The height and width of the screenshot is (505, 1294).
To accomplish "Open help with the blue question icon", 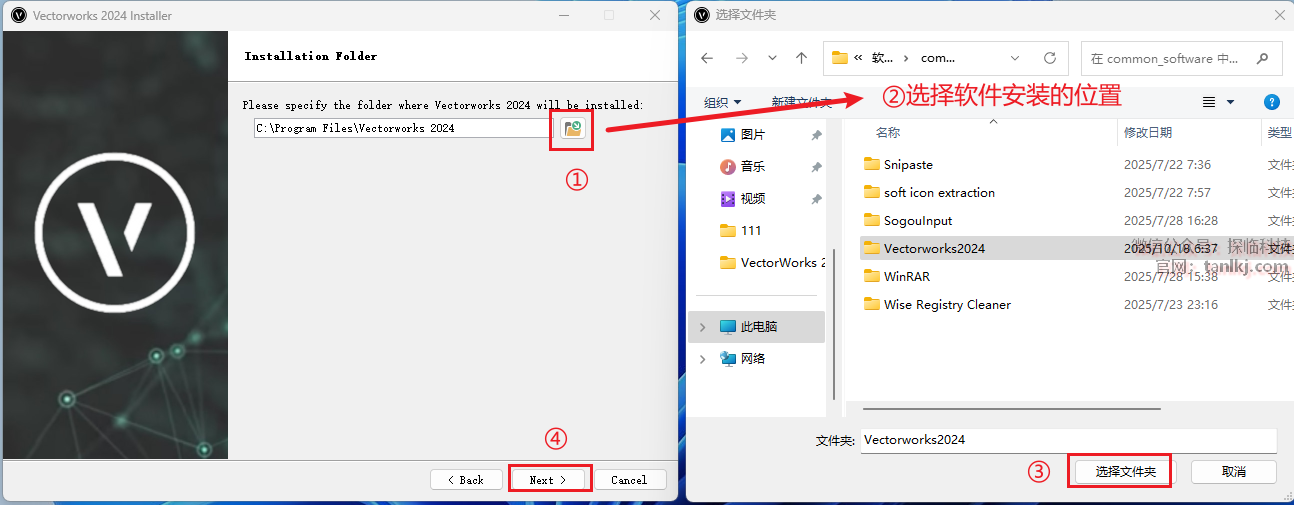I will (1272, 102).
